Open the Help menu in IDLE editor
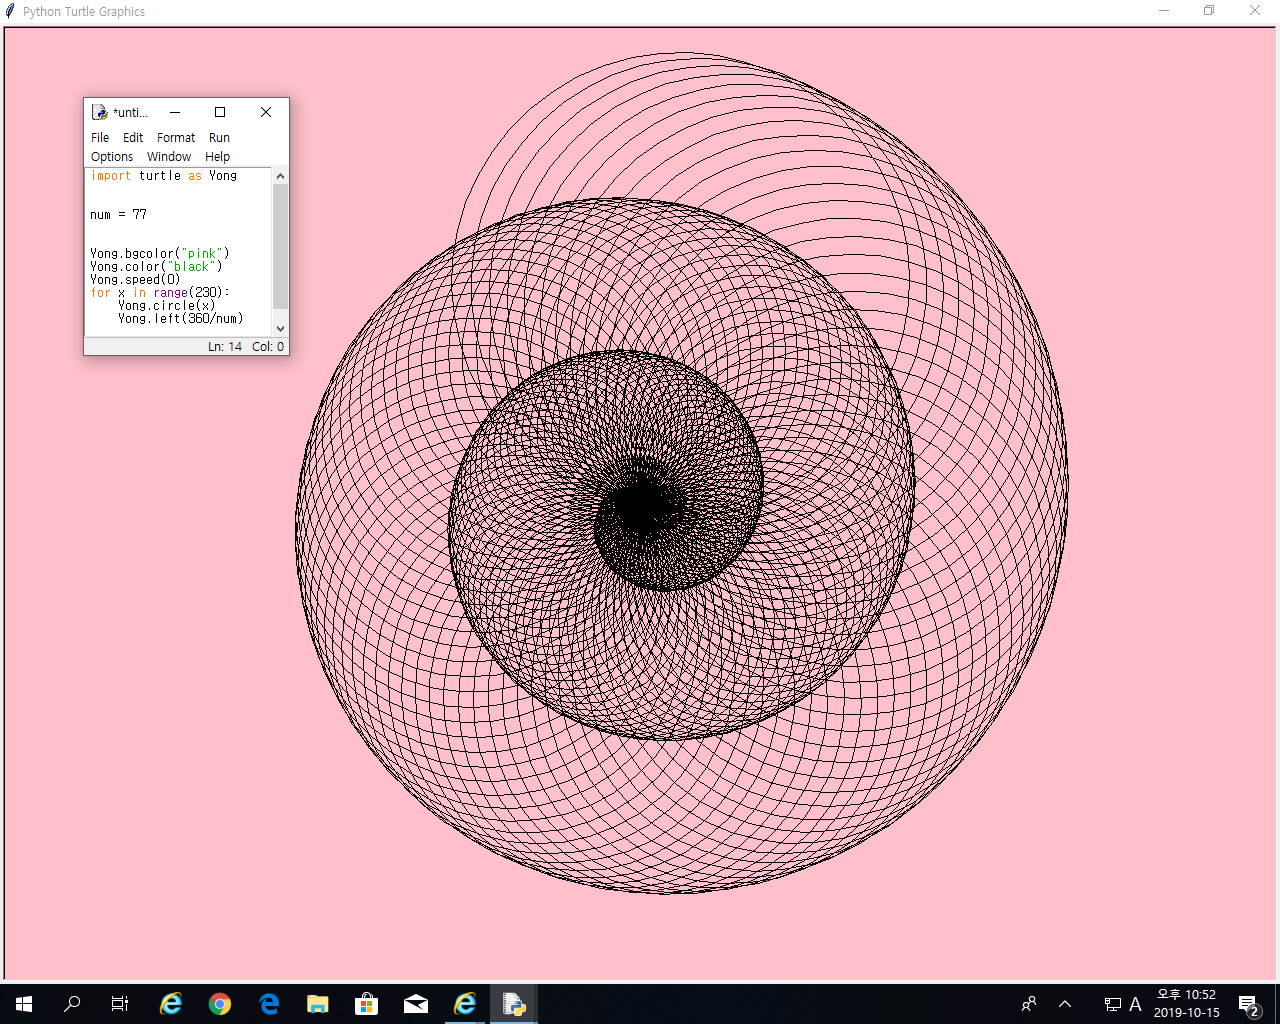1280x1024 pixels. click(x=217, y=157)
